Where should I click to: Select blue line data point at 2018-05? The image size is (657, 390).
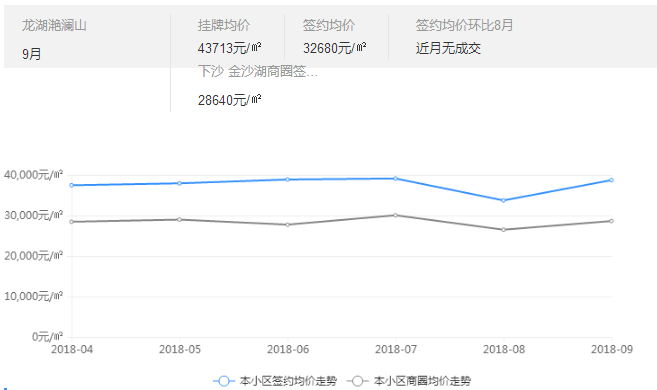click(179, 183)
